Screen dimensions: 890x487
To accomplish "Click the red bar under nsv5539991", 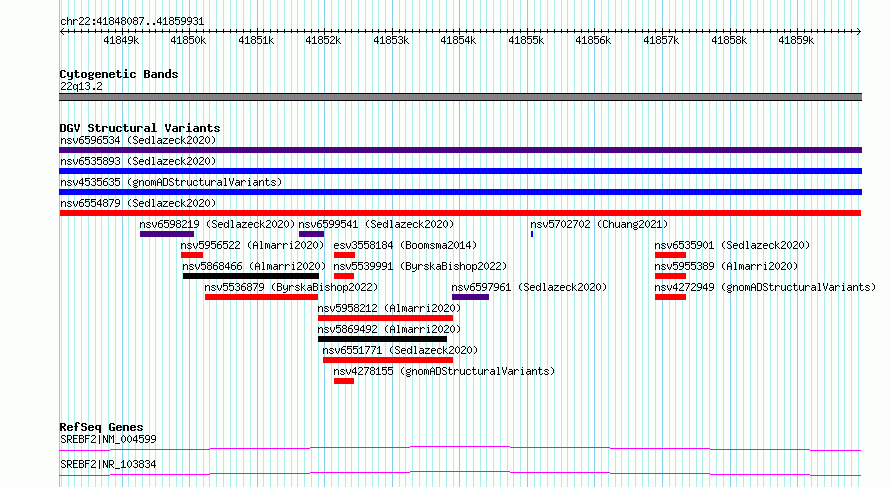I will [x=344, y=276].
